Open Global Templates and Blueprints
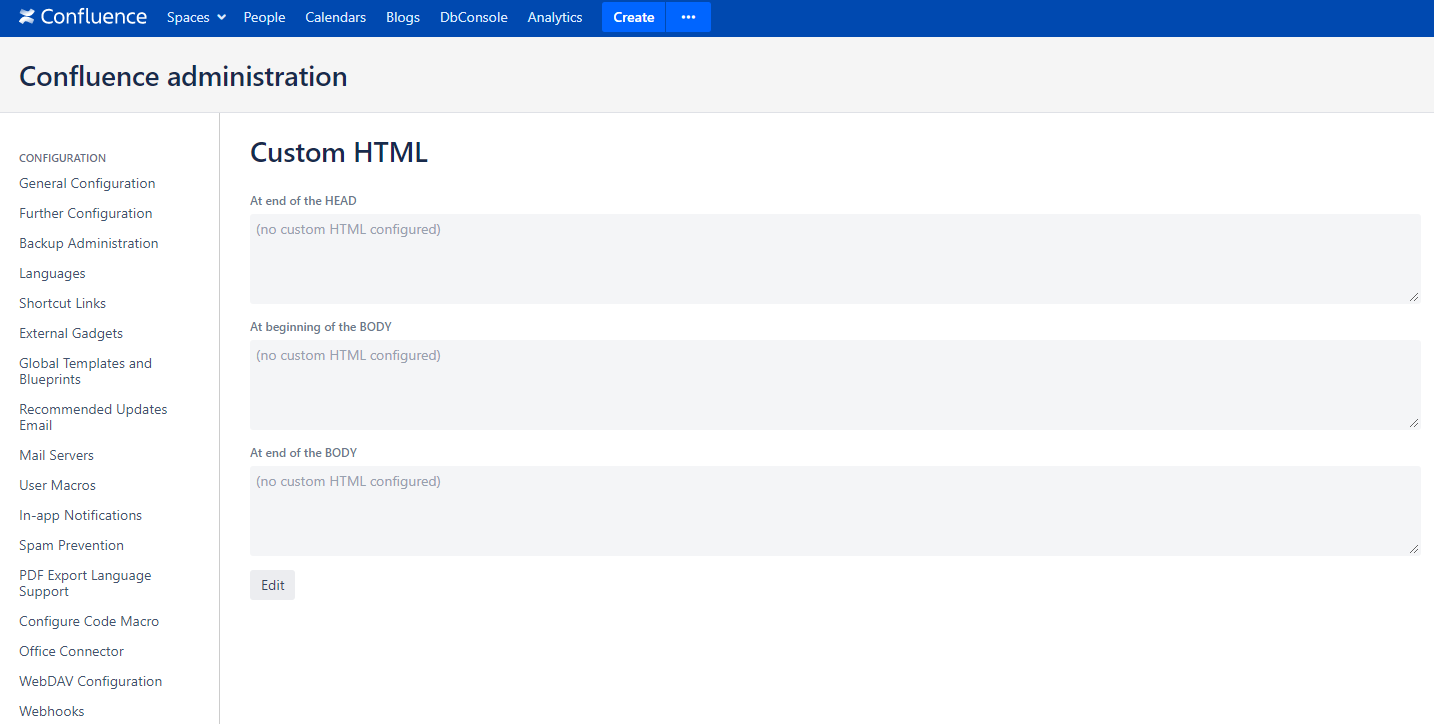 pyautogui.click(x=85, y=371)
